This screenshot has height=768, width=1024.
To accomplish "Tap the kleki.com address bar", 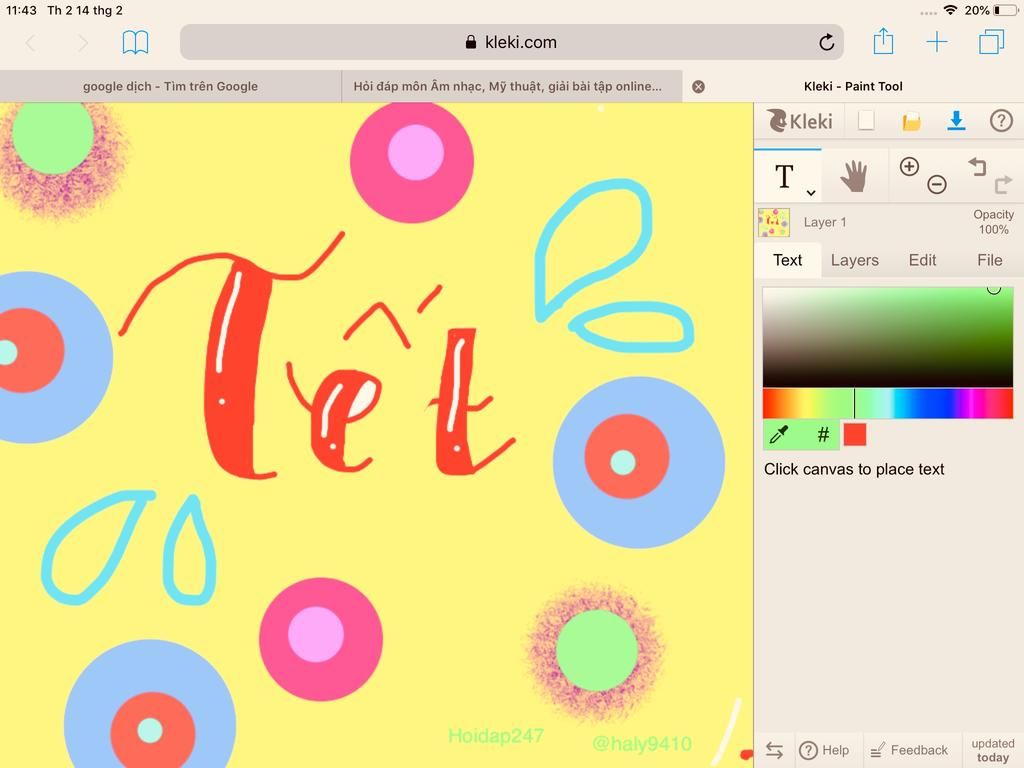I will [x=511, y=42].
